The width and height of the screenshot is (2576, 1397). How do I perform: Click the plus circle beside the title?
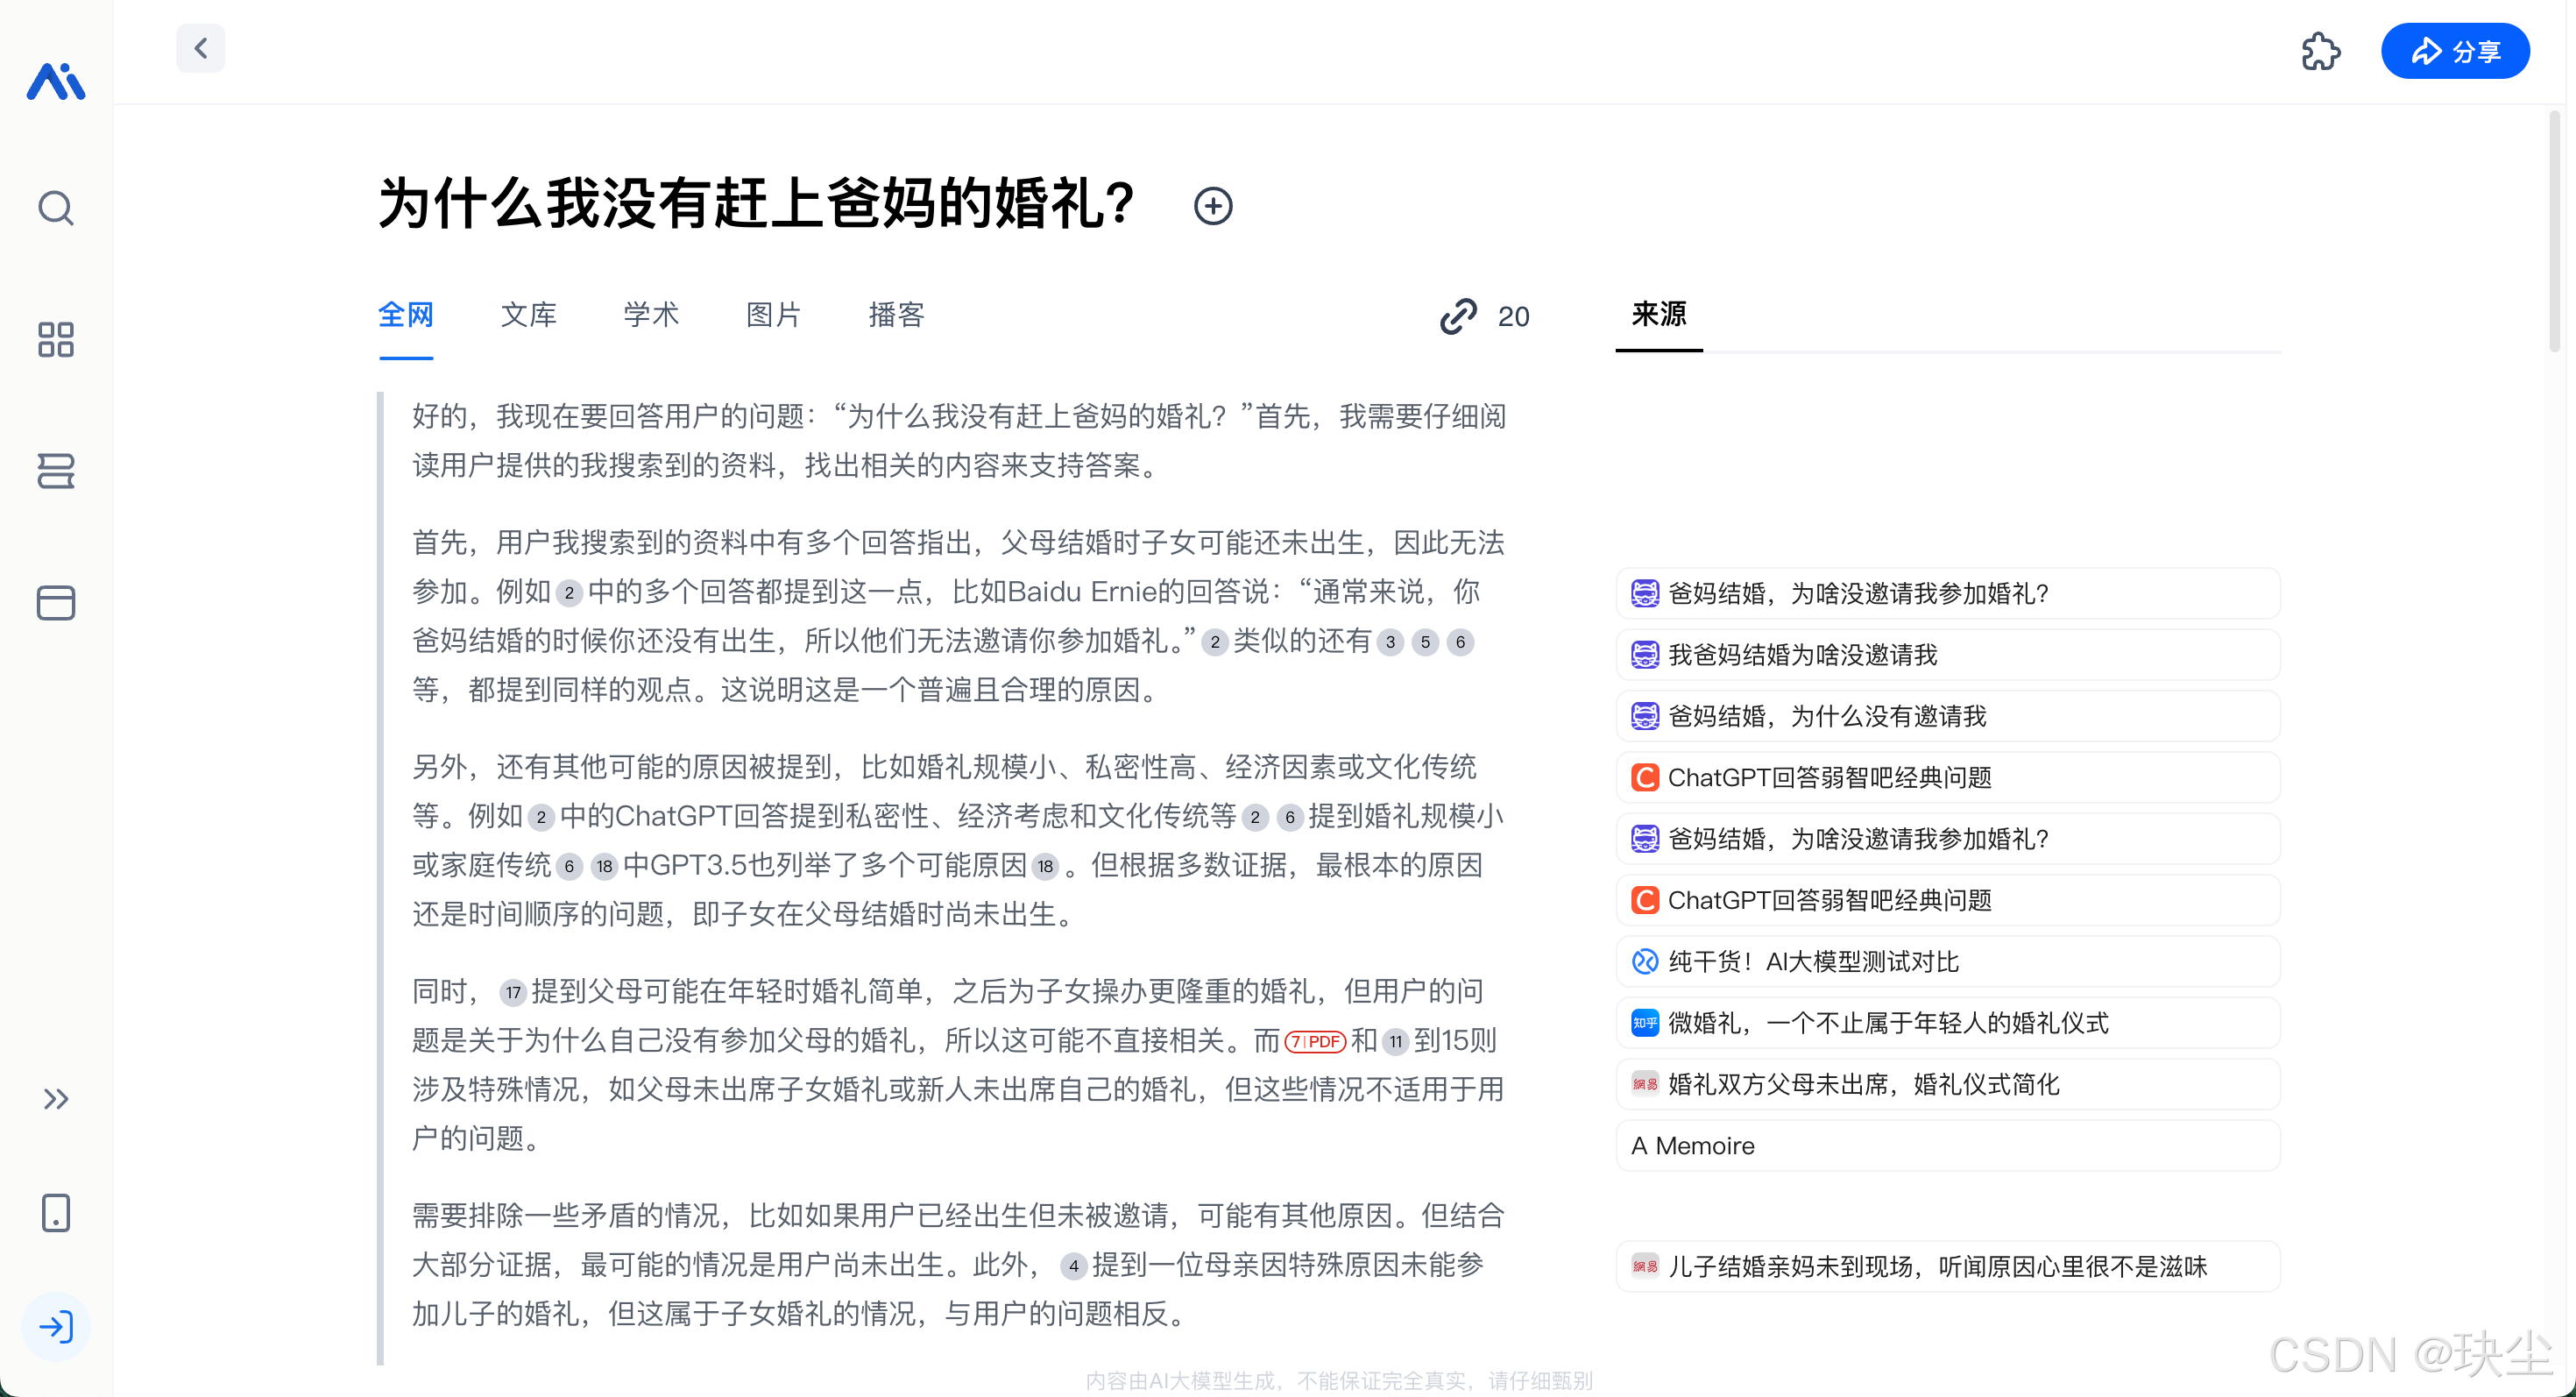[1213, 206]
